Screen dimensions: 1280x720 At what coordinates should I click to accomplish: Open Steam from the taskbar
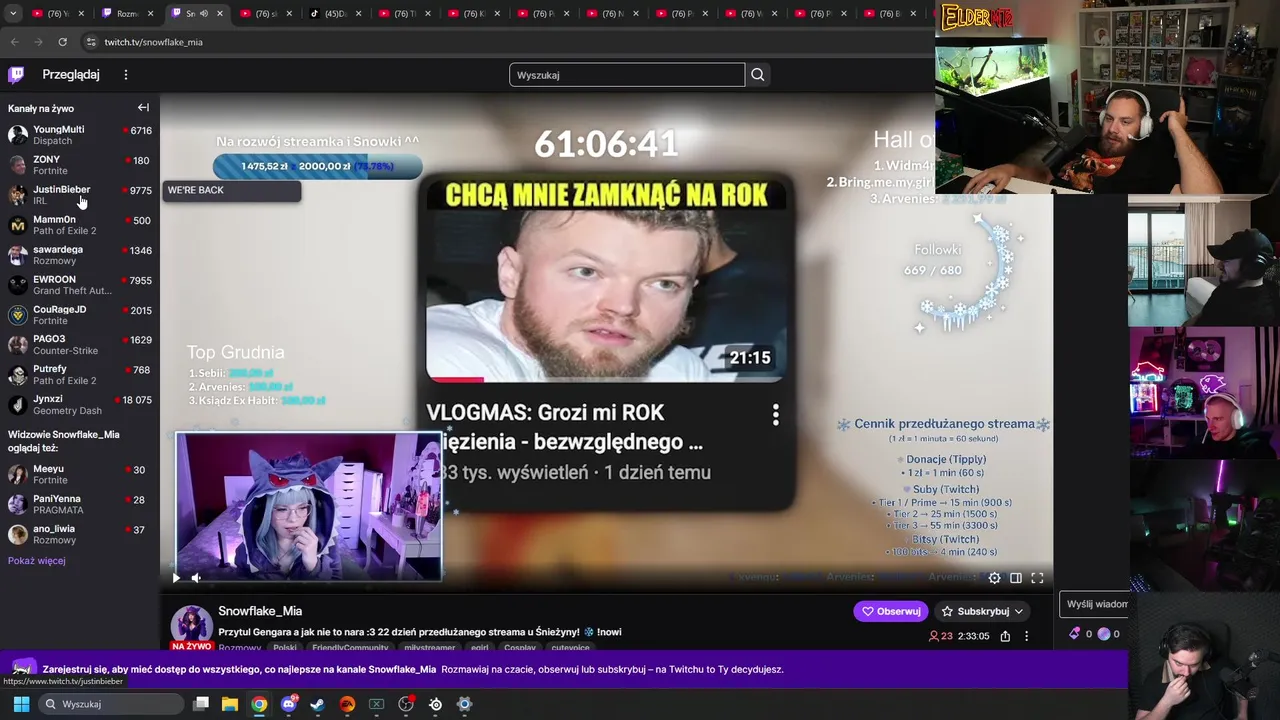(x=317, y=704)
